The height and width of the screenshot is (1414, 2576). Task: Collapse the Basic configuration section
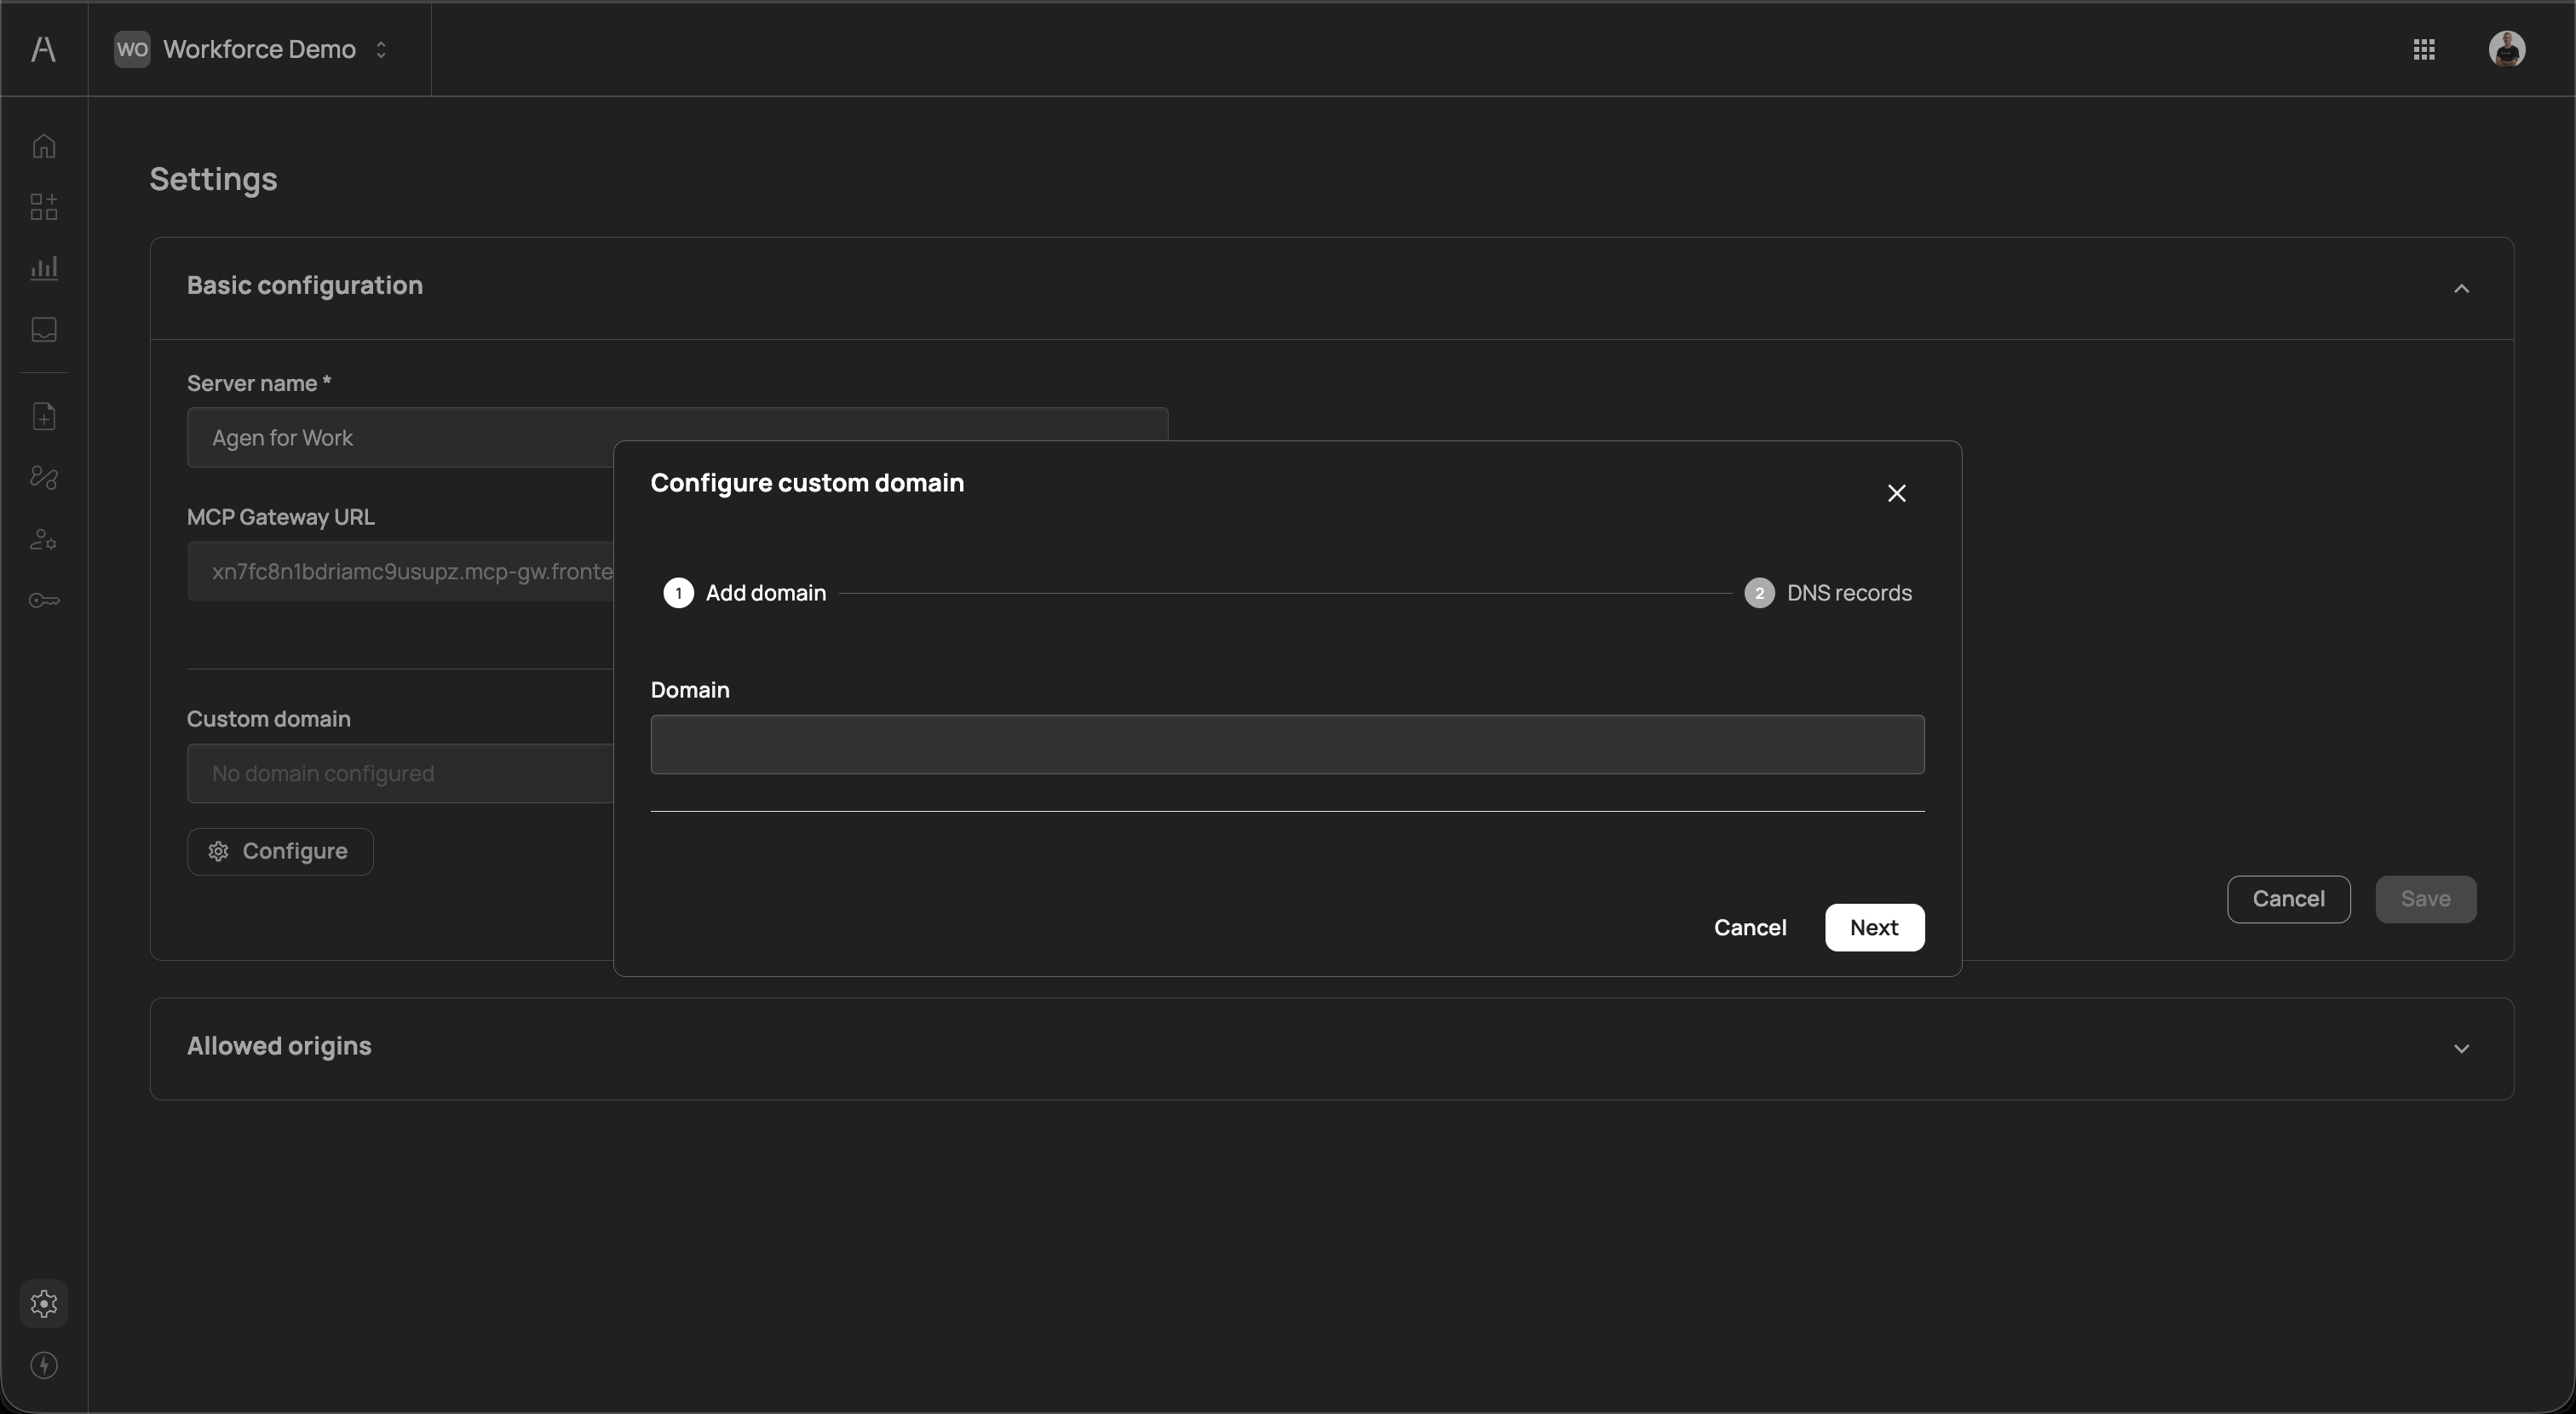(2461, 288)
